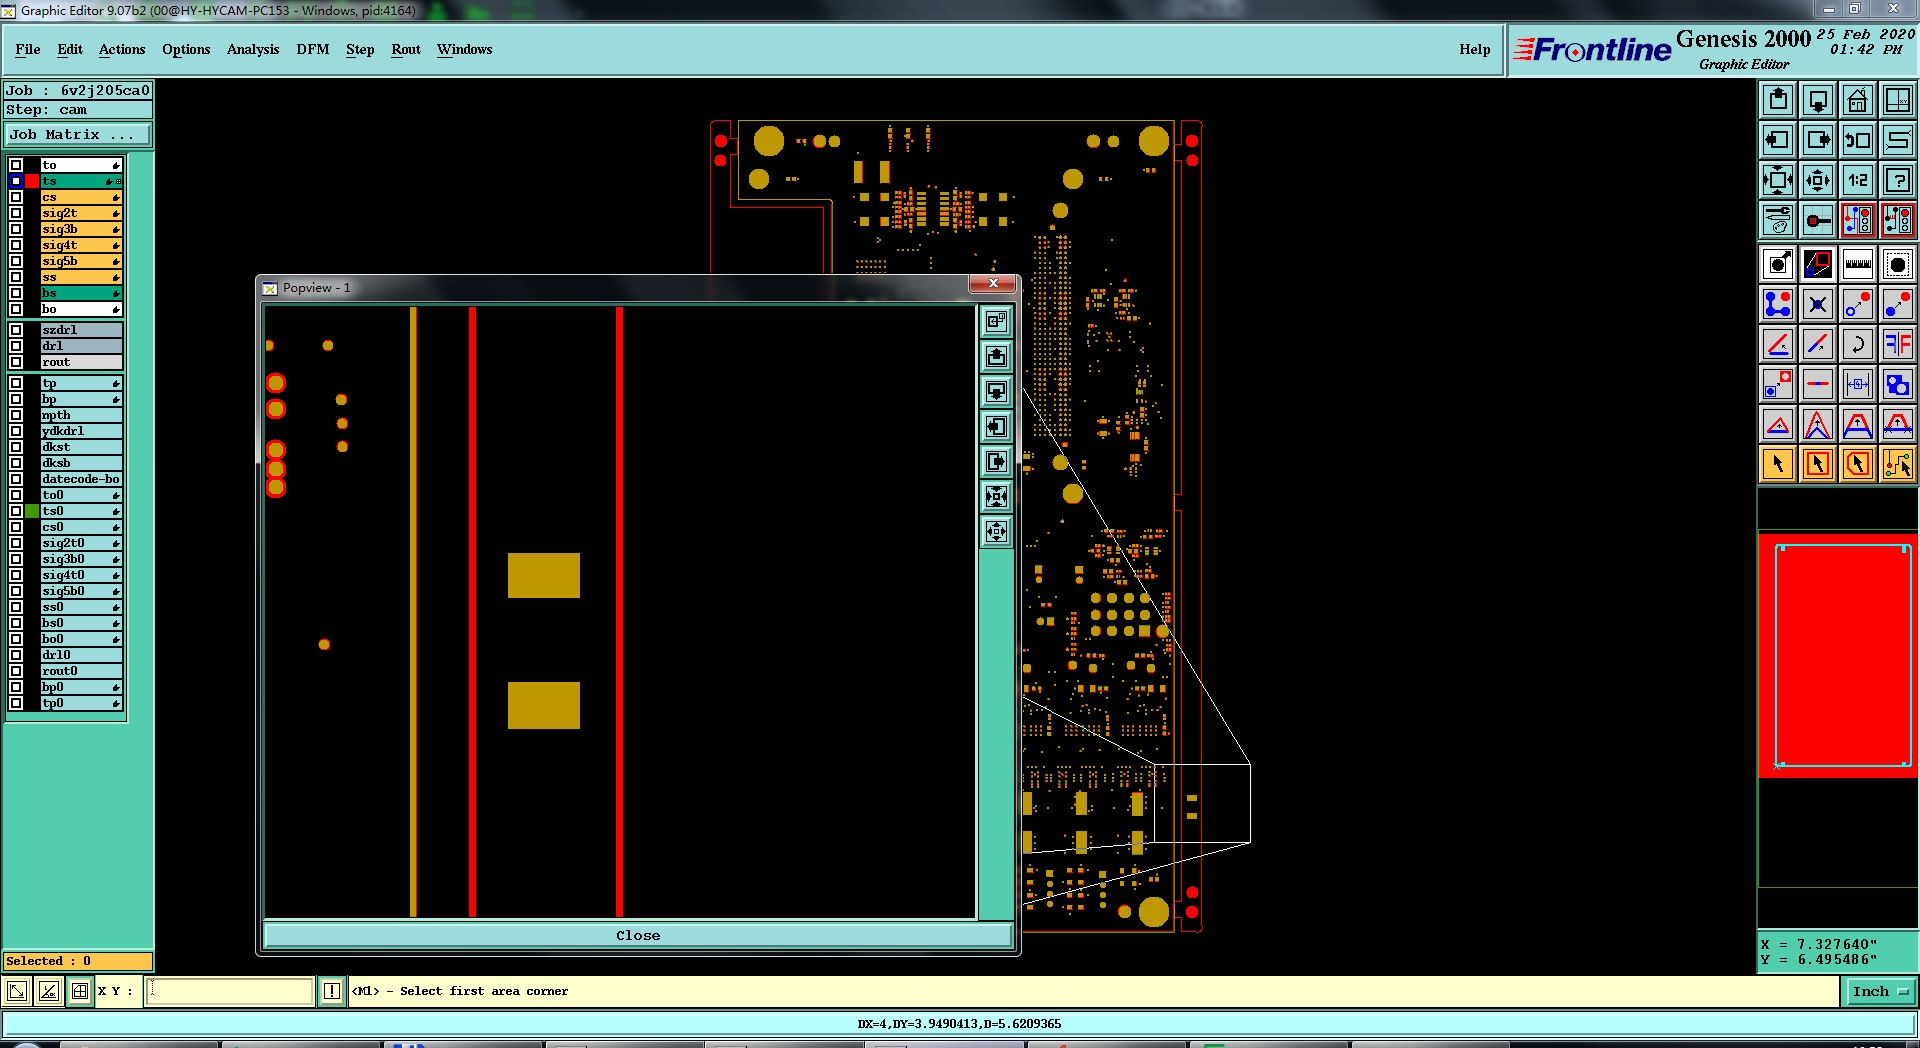Toggle the checkbox for layer ts0
The width and height of the screenshot is (1920, 1048).
pyautogui.click(x=16, y=511)
